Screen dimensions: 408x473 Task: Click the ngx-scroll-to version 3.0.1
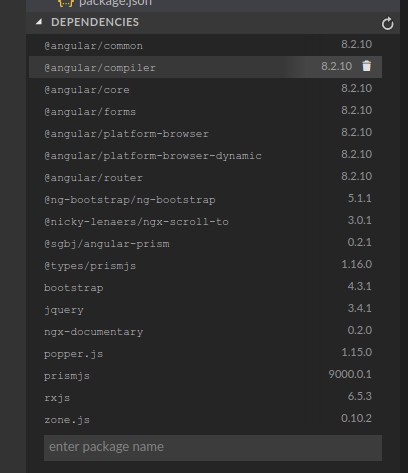pyautogui.click(x=360, y=220)
